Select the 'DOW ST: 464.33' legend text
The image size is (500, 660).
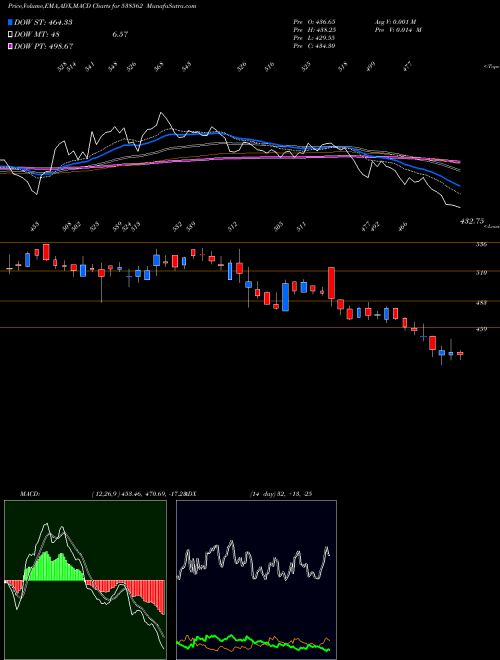coord(43,22)
